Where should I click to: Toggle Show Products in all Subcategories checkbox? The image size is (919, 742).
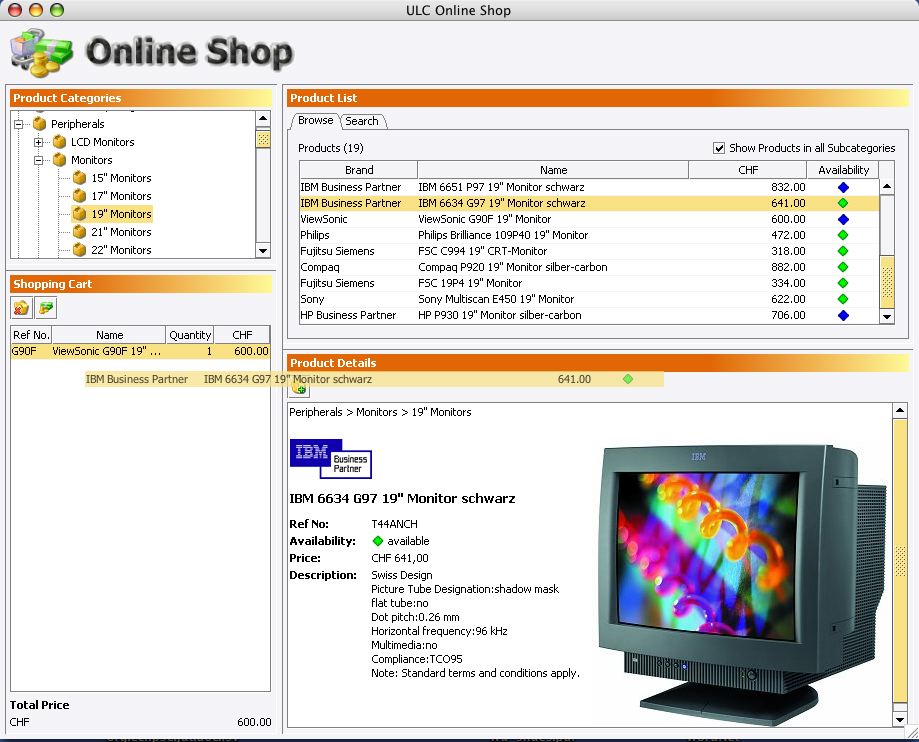point(719,148)
